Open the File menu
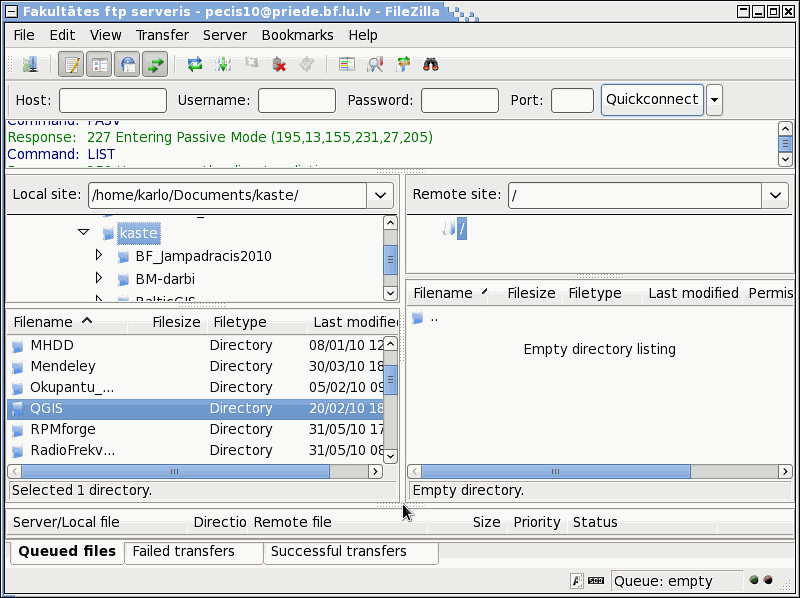 24,35
